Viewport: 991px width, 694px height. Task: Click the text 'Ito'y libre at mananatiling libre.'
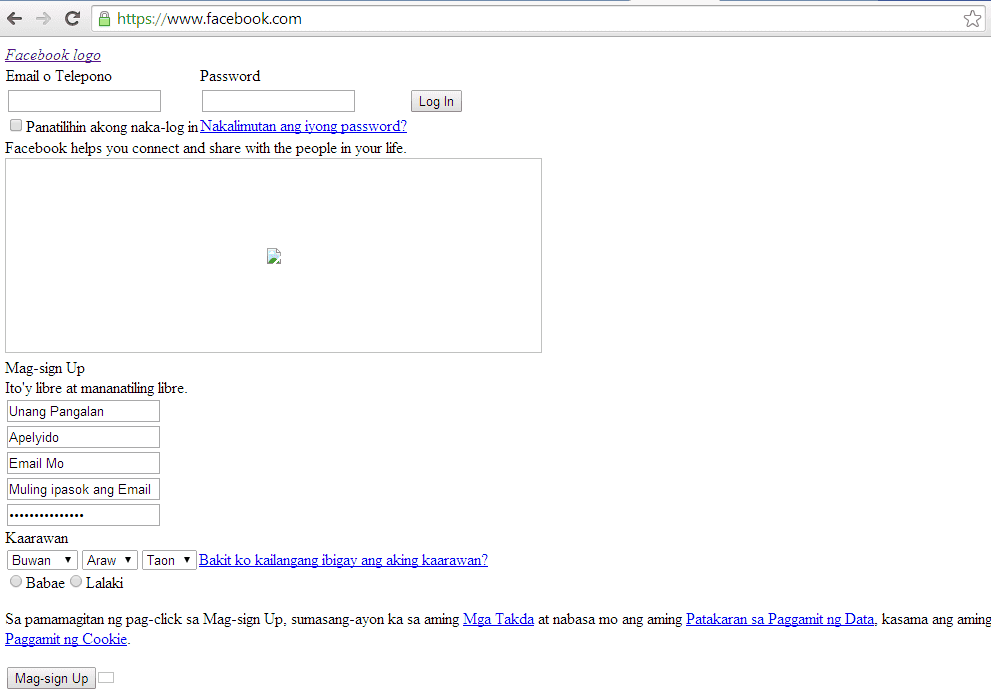tap(96, 388)
